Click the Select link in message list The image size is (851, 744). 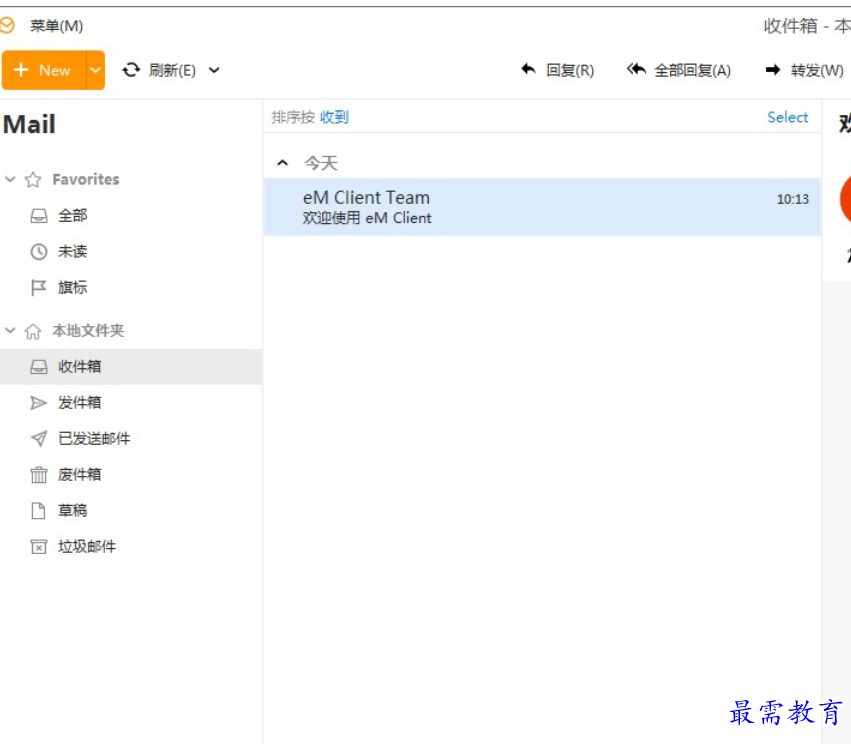coord(788,117)
